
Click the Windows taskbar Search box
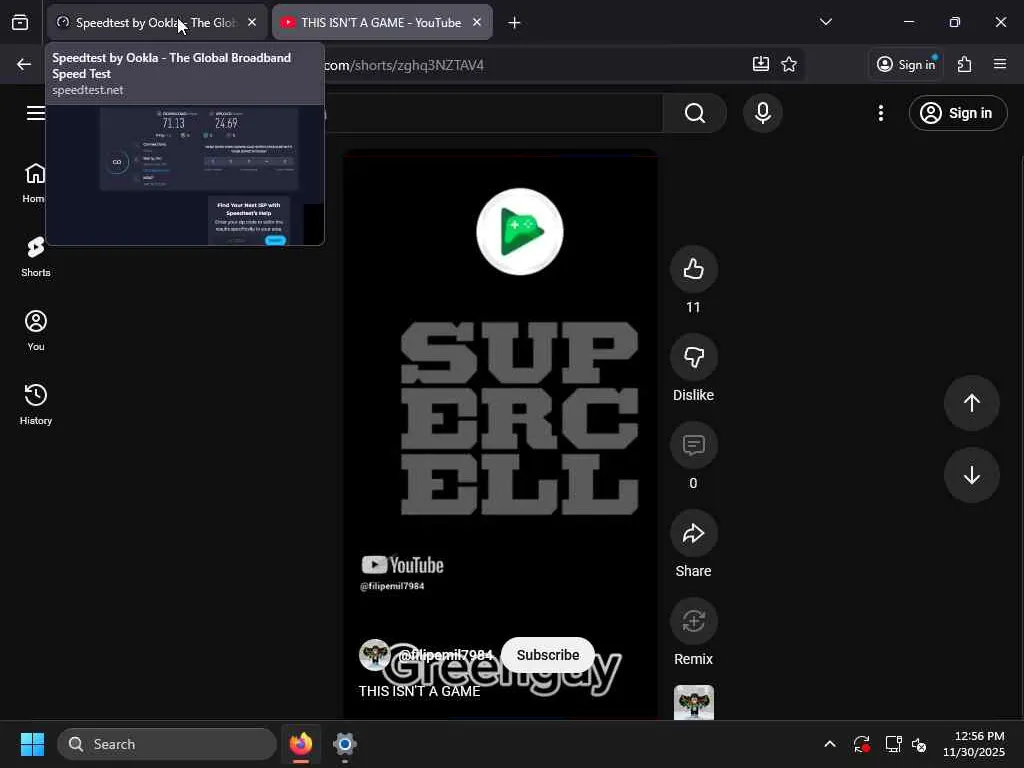click(x=167, y=744)
